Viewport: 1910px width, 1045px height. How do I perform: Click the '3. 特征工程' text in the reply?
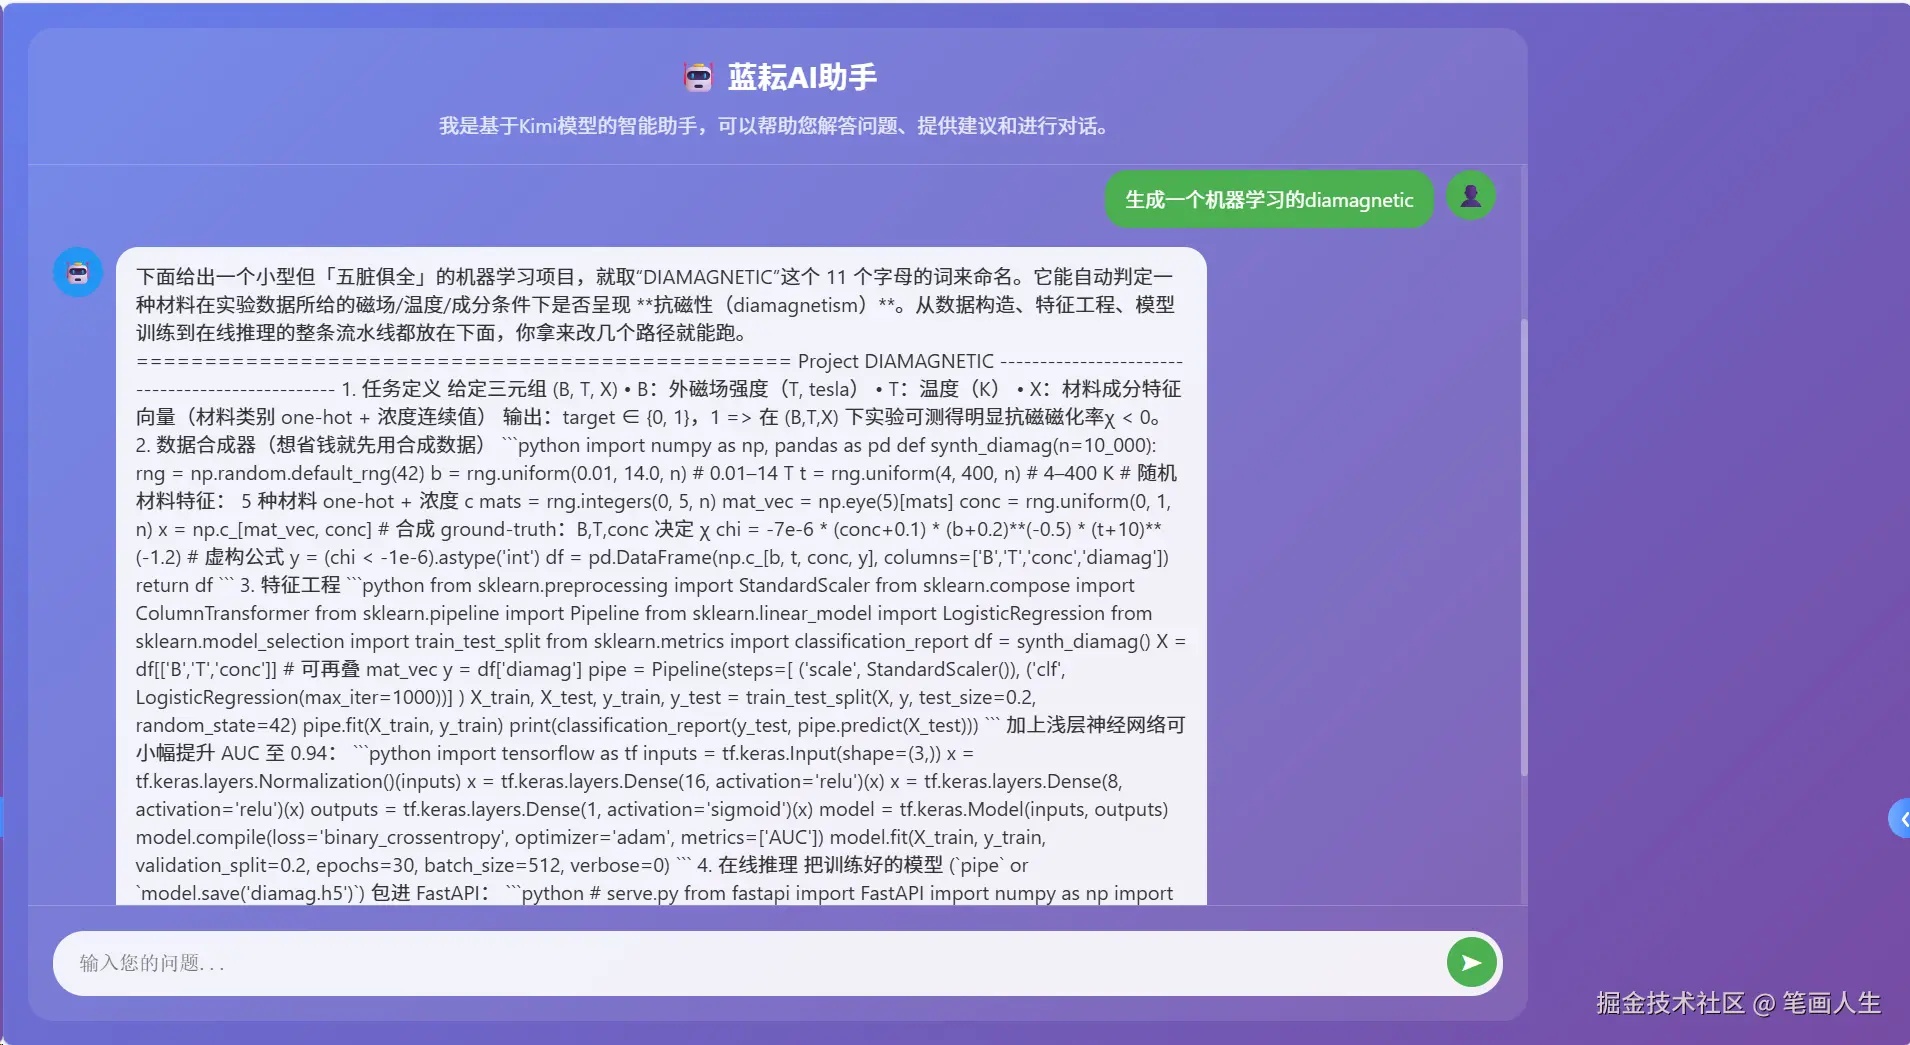click(290, 585)
